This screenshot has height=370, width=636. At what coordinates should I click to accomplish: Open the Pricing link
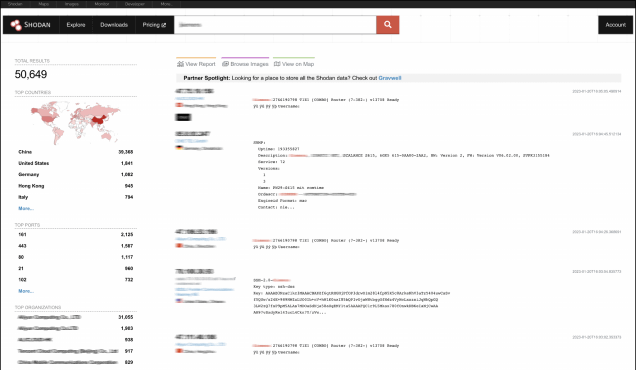click(x=155, y=25)
